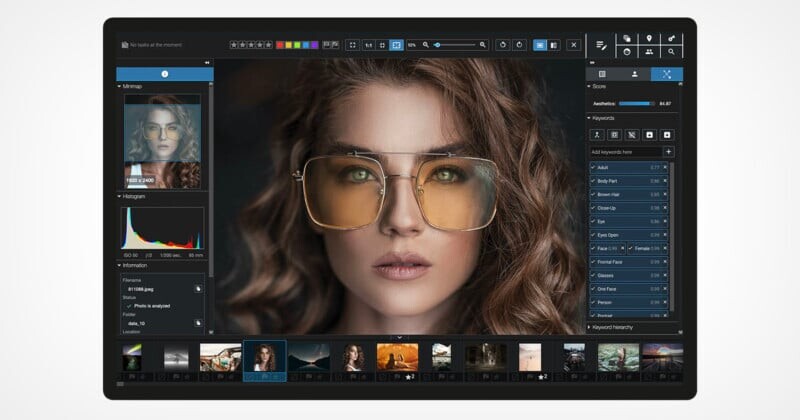The image size is (800, 420).
Task: Switch to split compare view
Action: [x=554, y=45]
